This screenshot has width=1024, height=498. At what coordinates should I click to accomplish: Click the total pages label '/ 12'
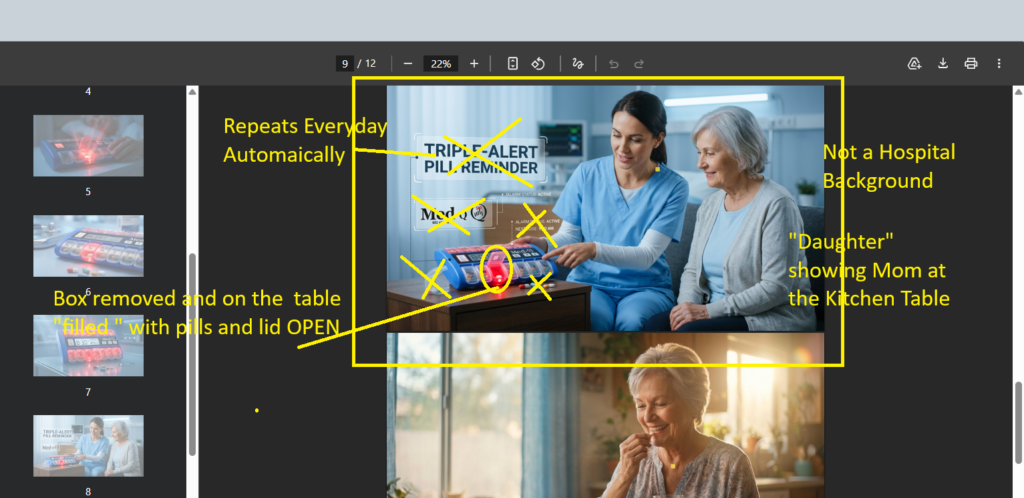(x=367, y=63)
